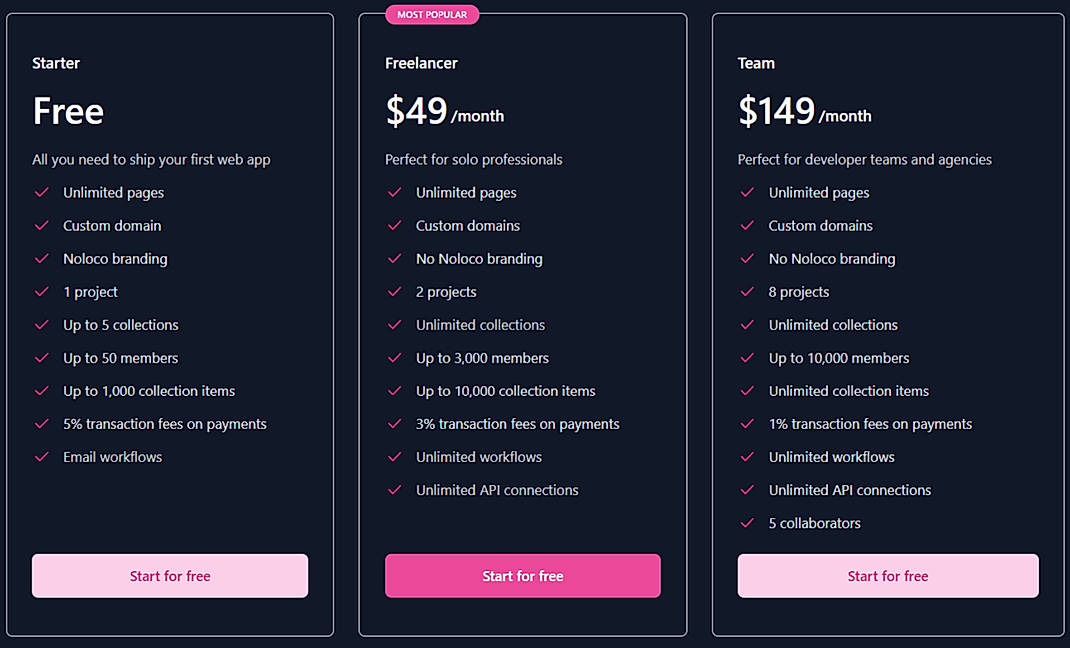Click the checkmark next to 2 projects

pyautogui.click(x=394, y=291)
